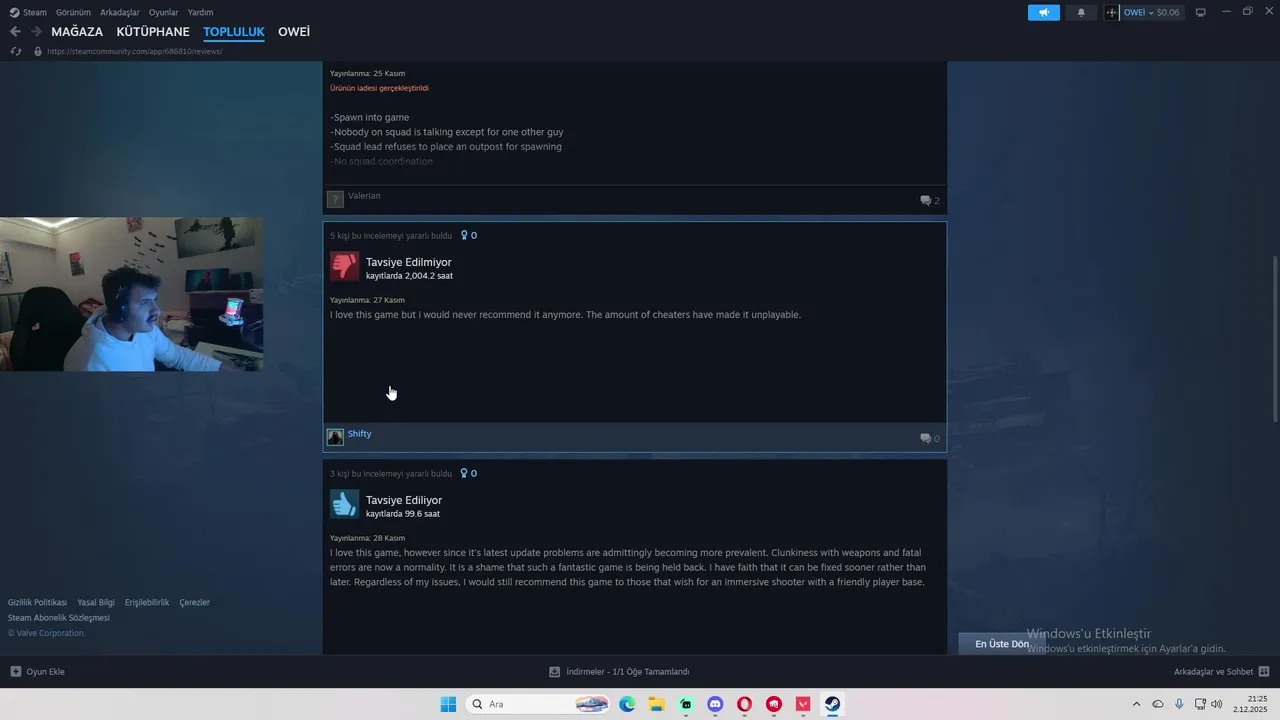Open the OWEI profile tab
Viewport: 1280px width, 720px height.
294,32
